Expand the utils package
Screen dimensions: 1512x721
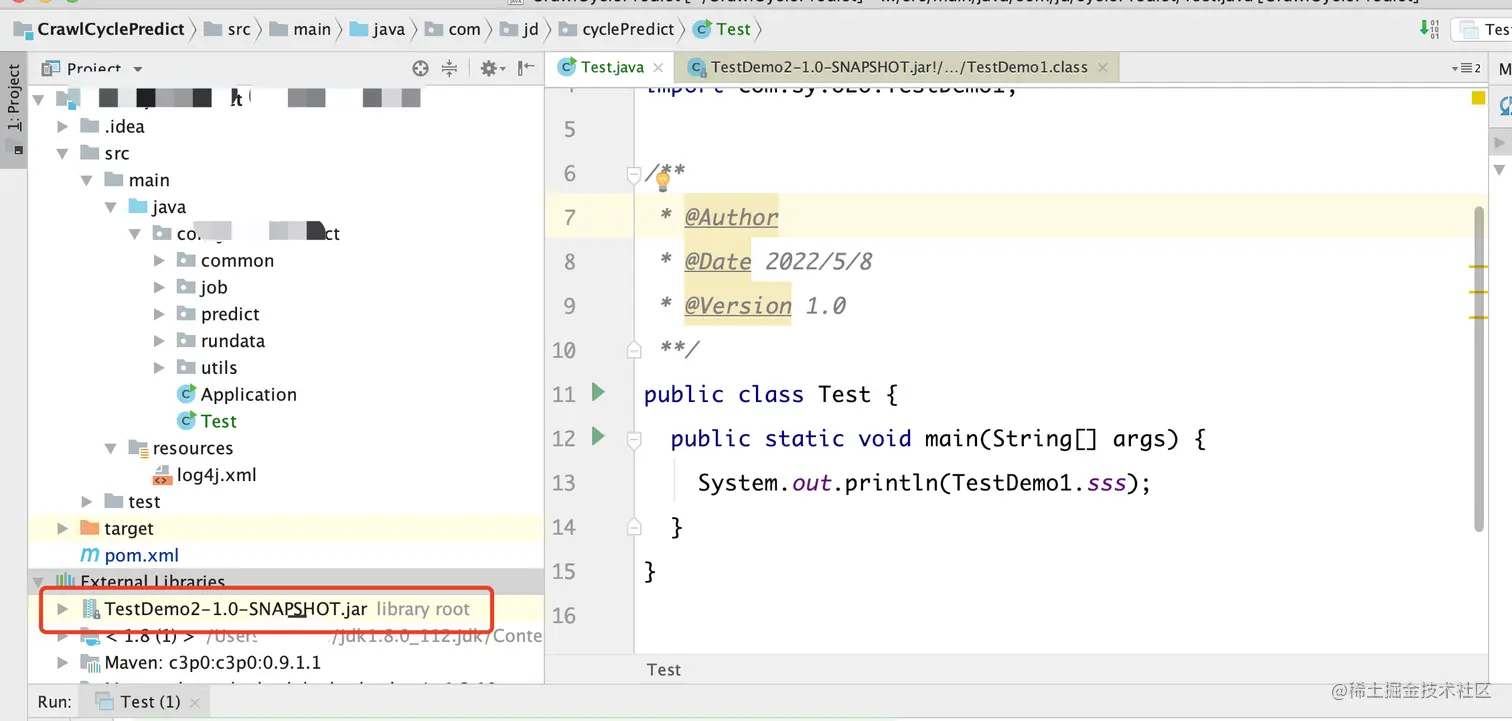coord(159,368)
